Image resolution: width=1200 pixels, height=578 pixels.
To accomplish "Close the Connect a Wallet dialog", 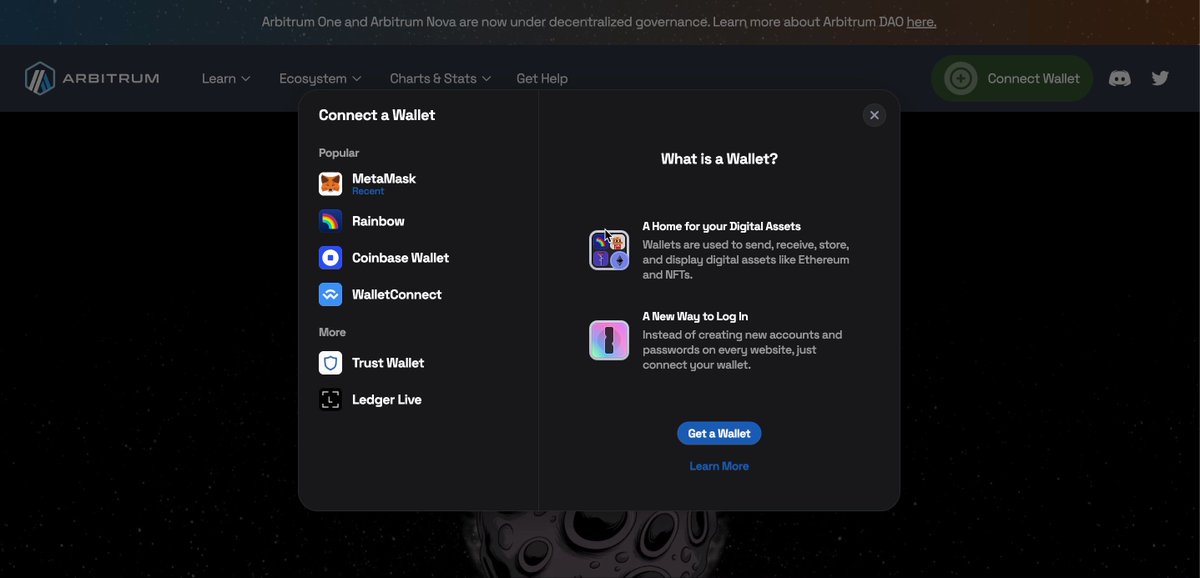I will 874,115.
